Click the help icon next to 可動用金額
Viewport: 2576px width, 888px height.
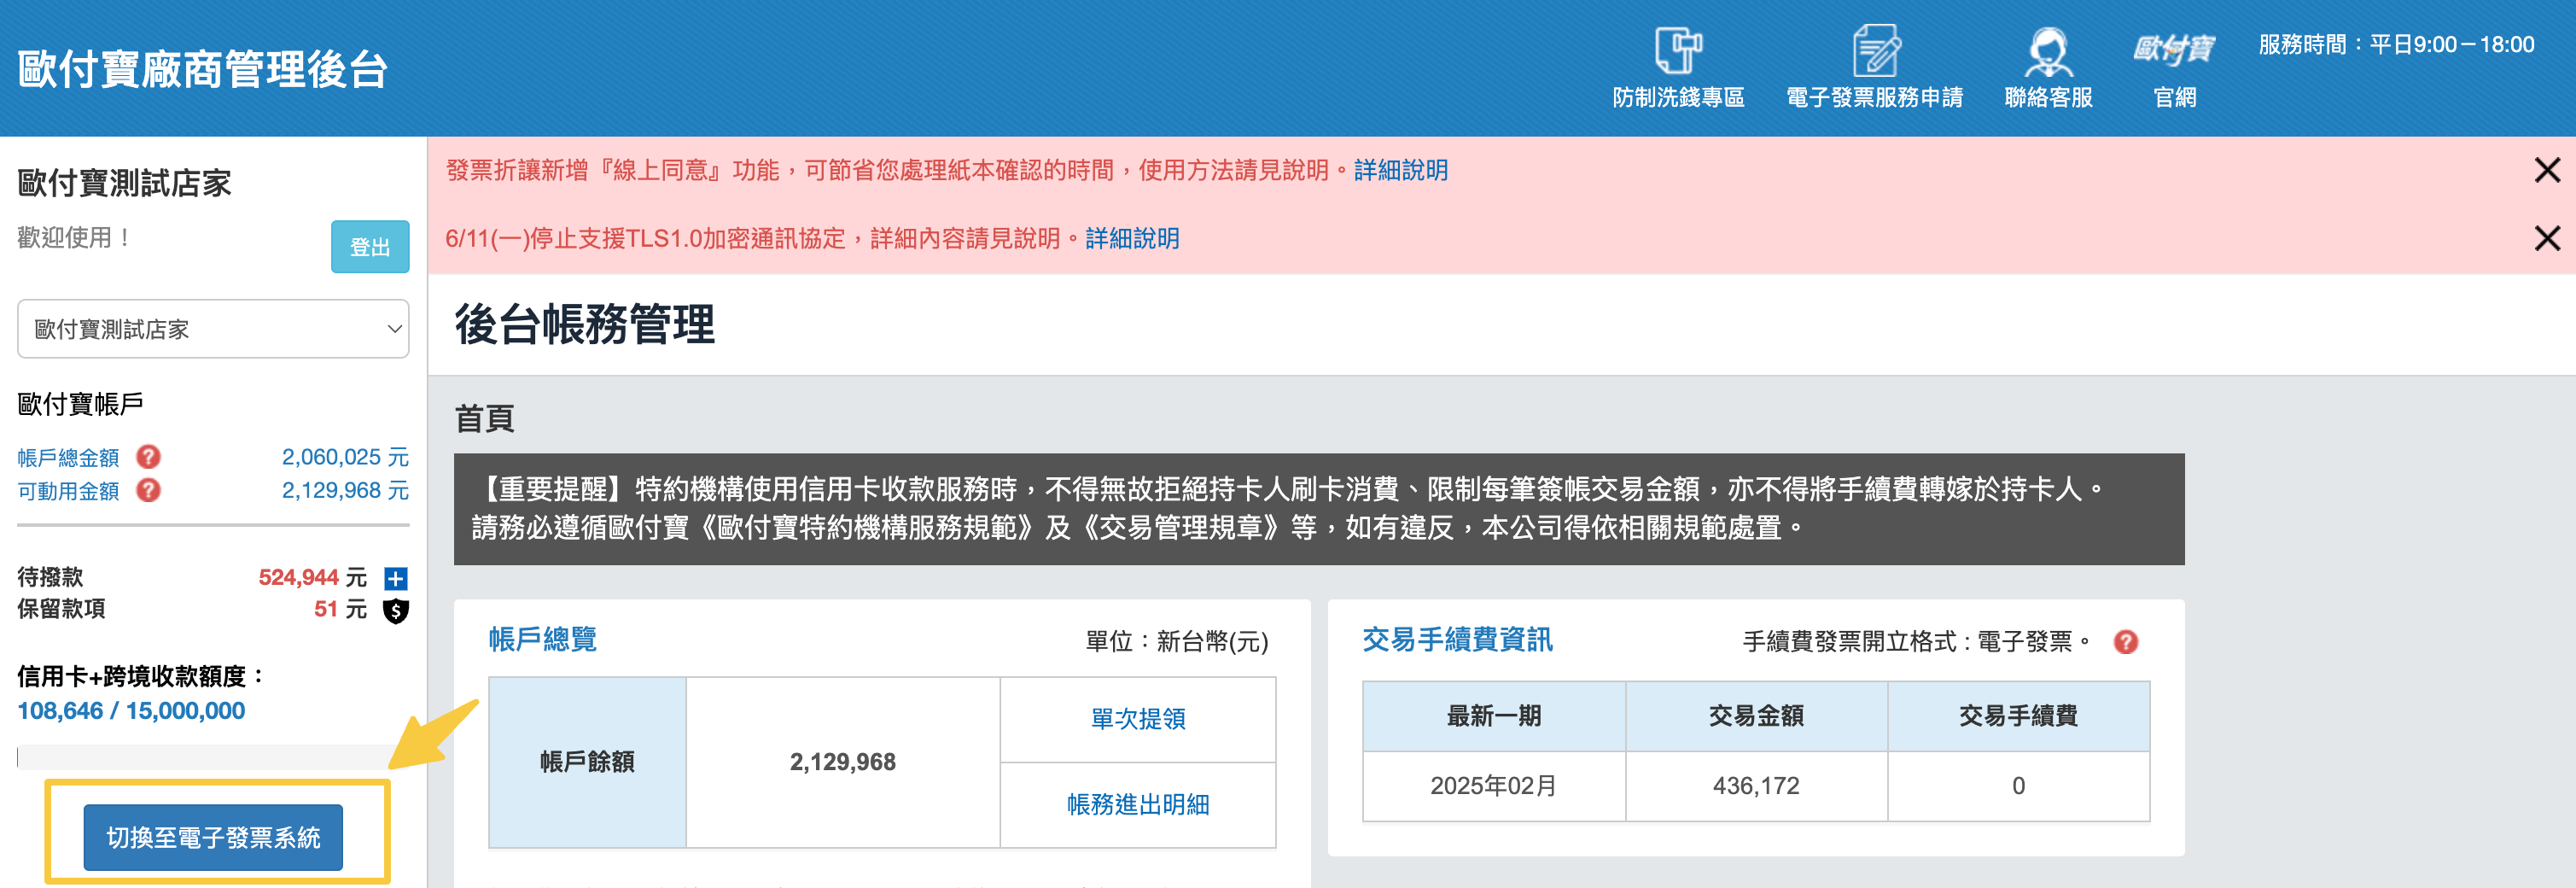[148, 490]
